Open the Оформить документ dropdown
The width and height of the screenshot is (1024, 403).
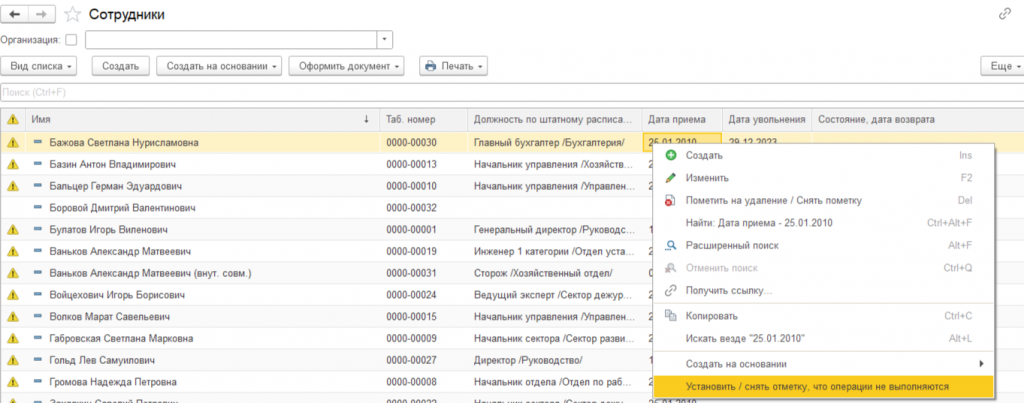(x=346, y=66)
